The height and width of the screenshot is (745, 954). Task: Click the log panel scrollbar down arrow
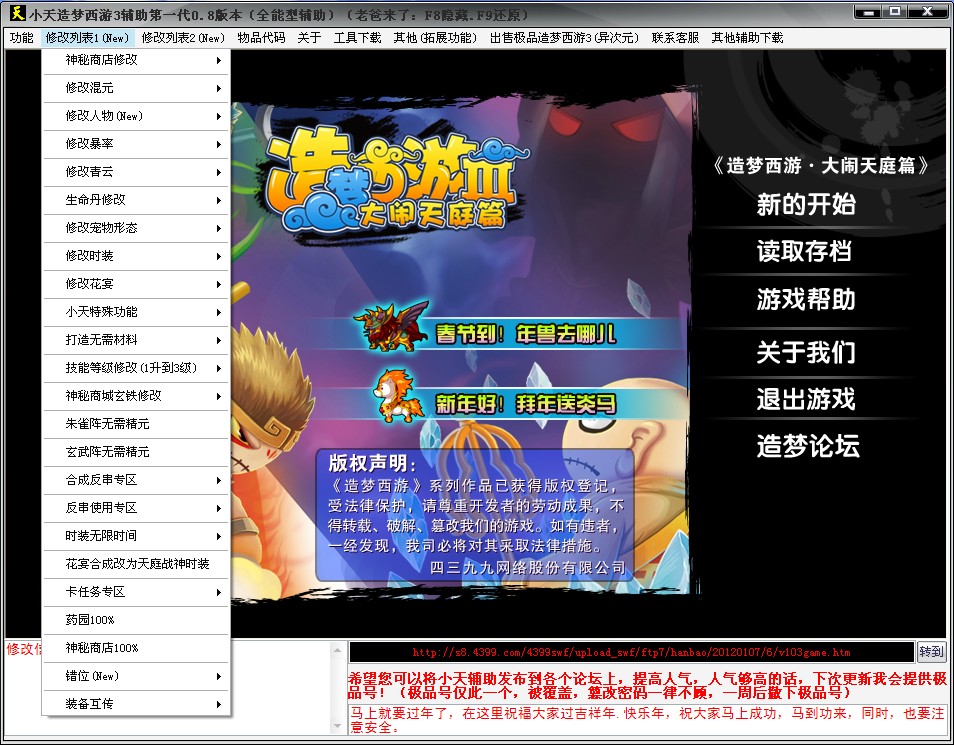pyautogui.click(x=337, y=726)
